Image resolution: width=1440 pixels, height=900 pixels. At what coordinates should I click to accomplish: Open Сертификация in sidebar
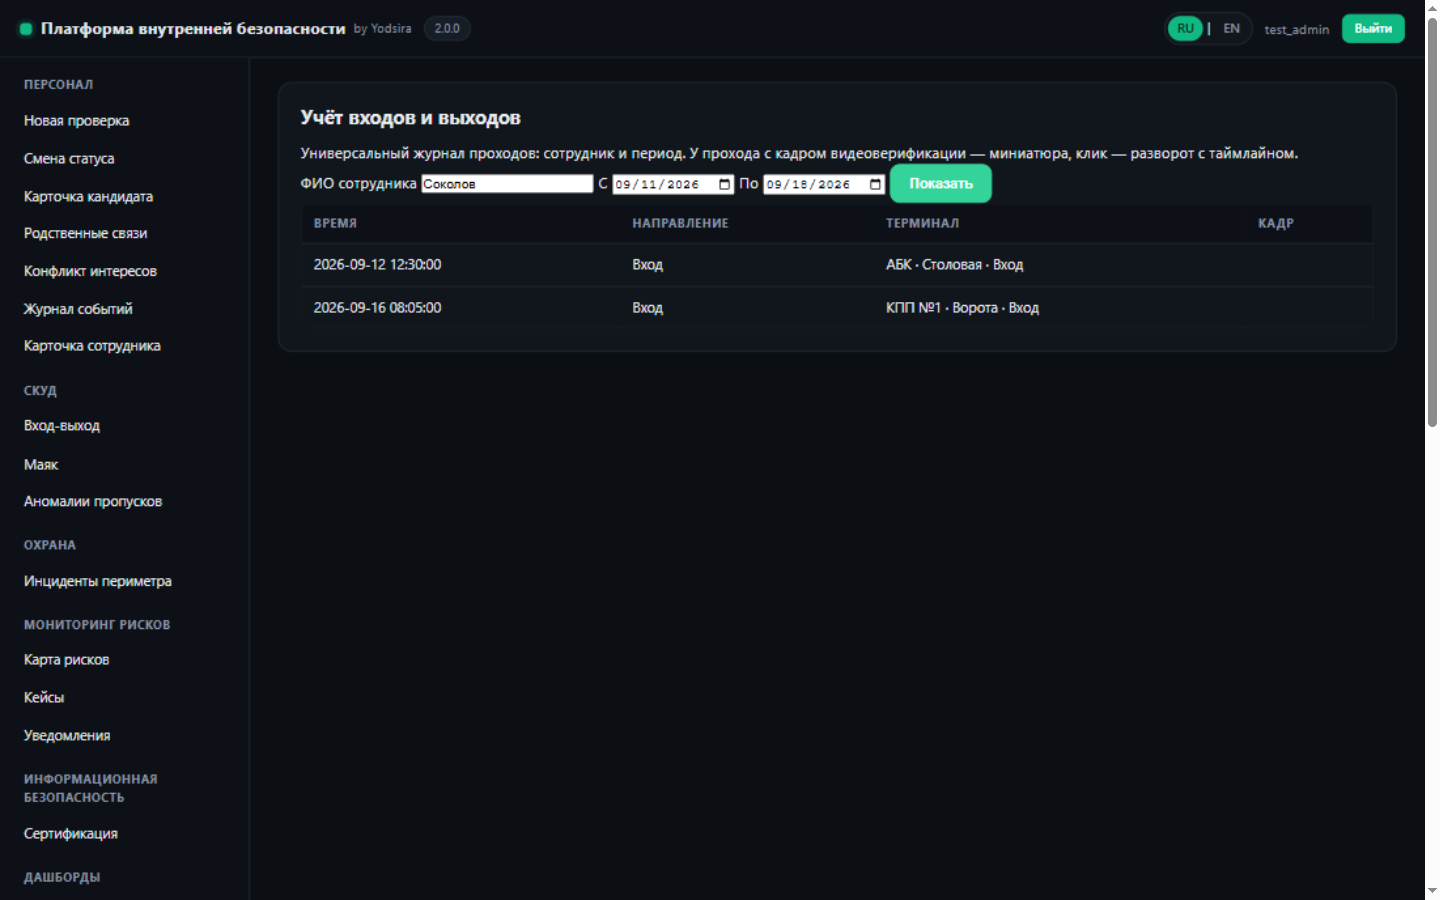tap(71, 834)
